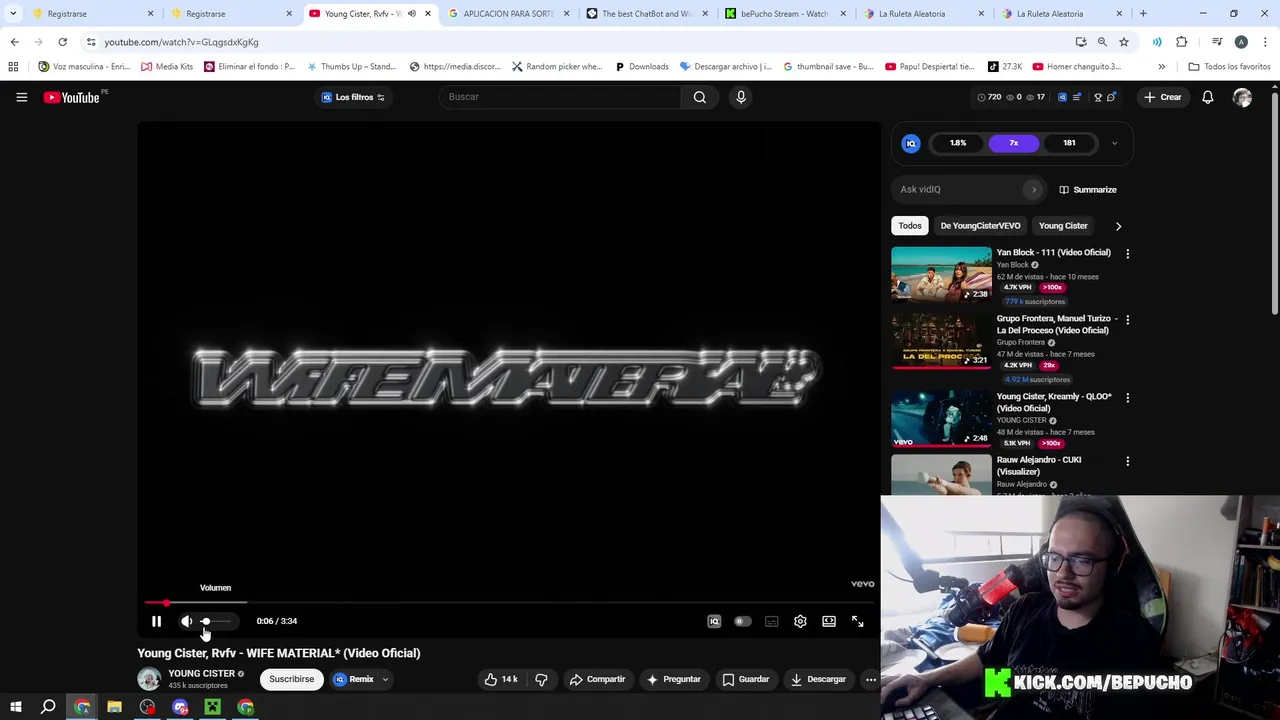Expand the Remix dropdown arrow
This screenshot has height=720, width=1280.
[385, 679]
